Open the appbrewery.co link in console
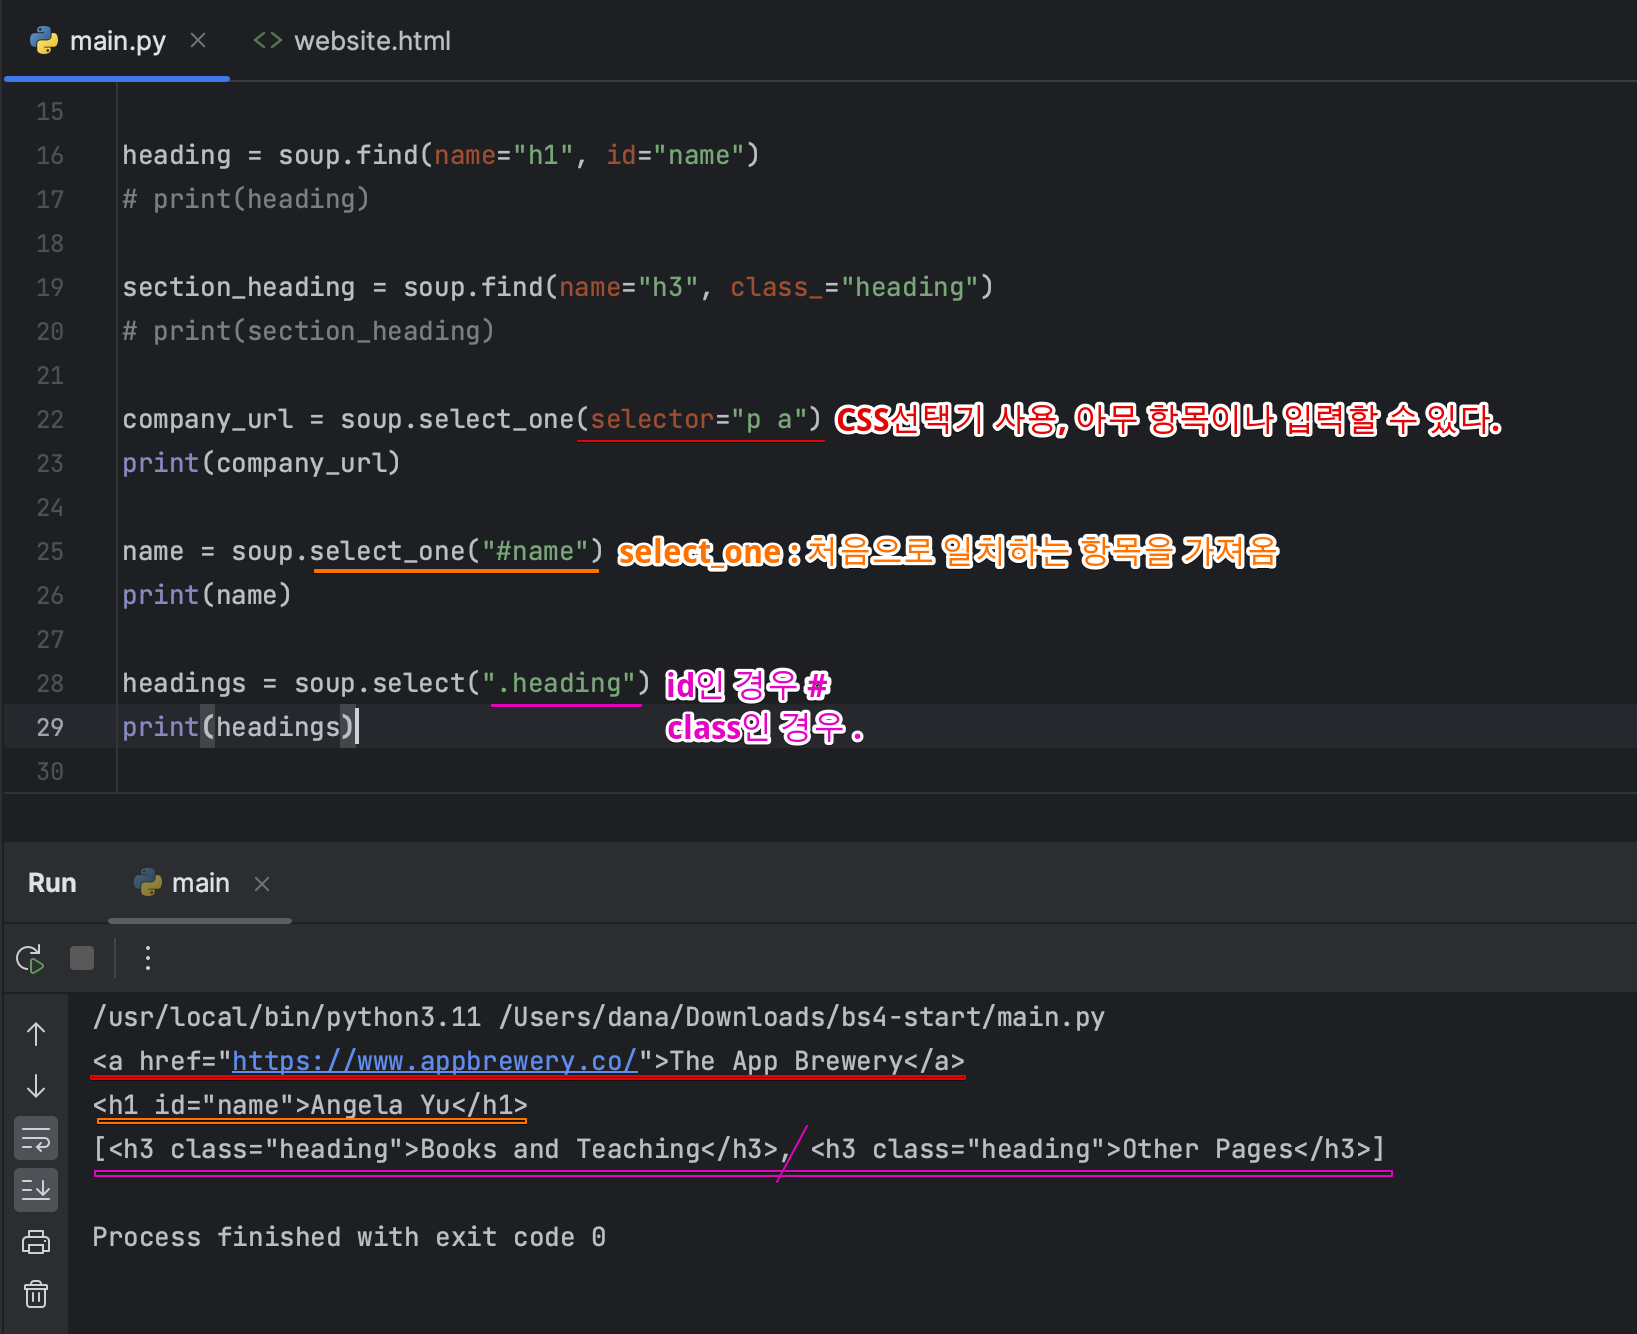Screen dimensions: 1637x1334 [x=435, y=1061]
